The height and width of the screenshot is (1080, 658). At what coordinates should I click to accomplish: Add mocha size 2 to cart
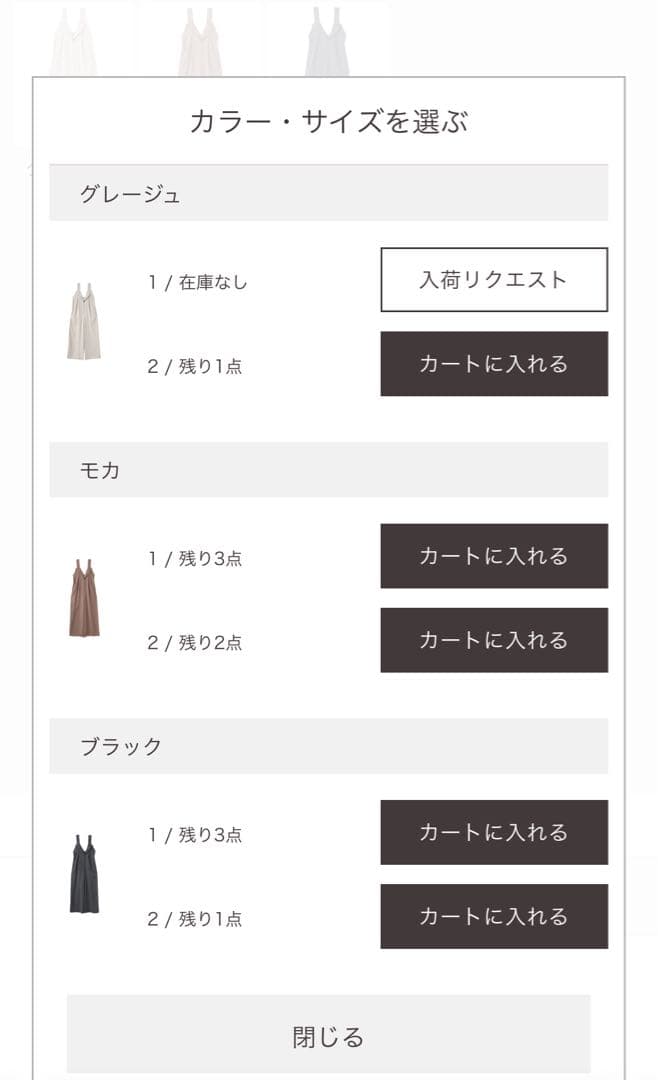(493, 639)
